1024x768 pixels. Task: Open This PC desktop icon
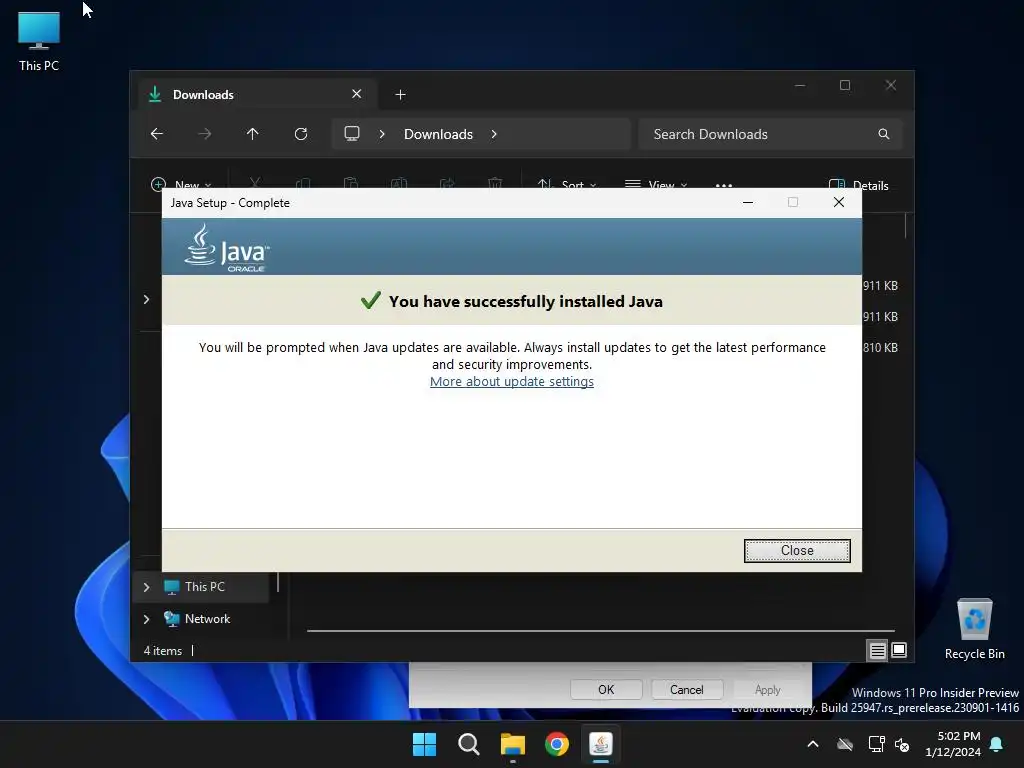point(39,41)
